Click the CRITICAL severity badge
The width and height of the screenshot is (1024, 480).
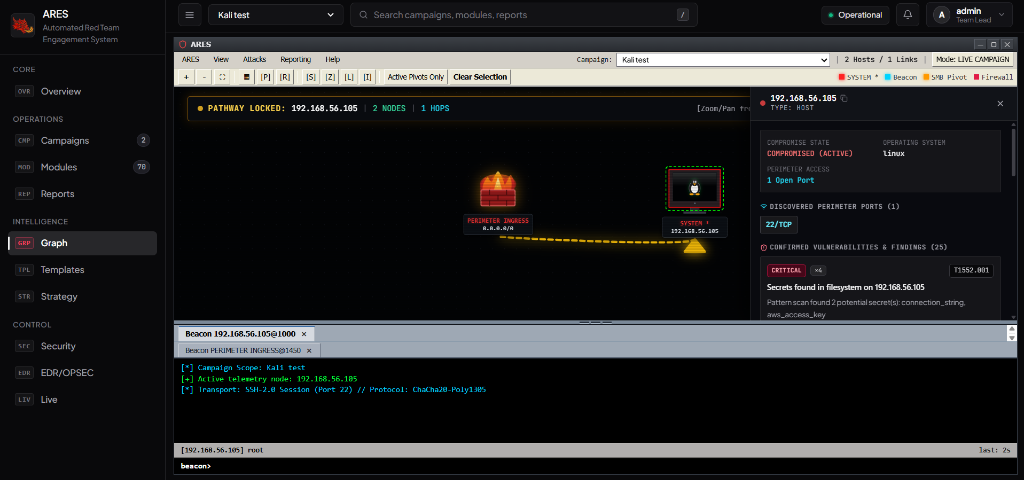point(786,270)
